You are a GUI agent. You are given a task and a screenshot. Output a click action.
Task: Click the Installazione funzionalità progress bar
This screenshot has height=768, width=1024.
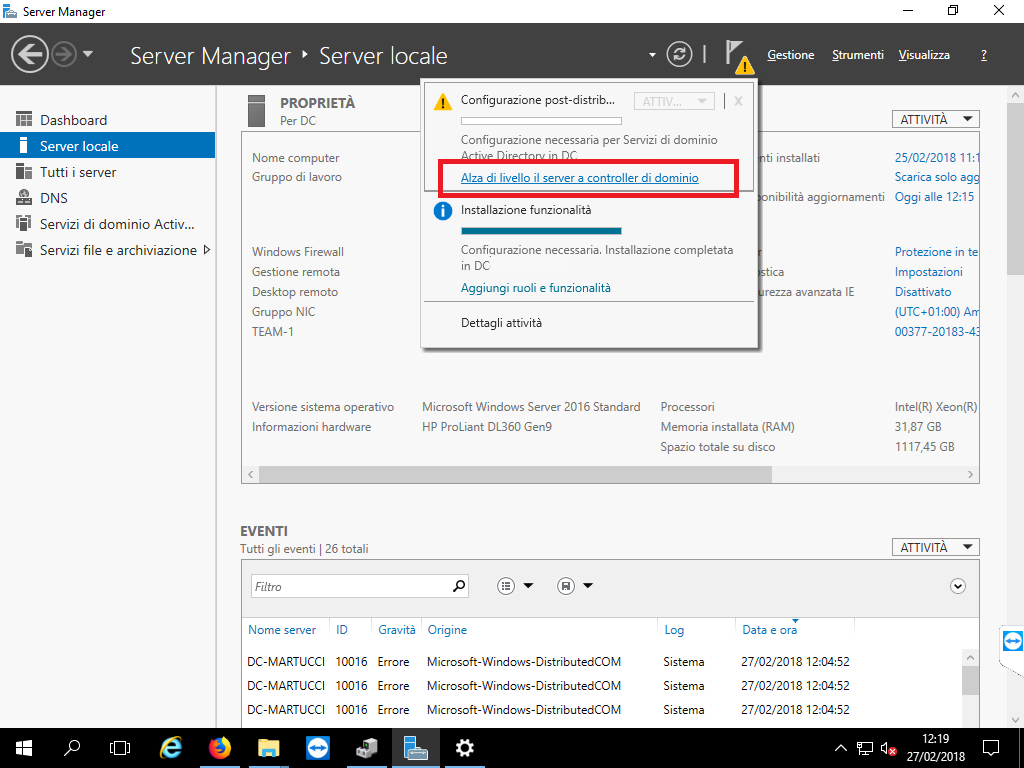[x=541, y=231]
